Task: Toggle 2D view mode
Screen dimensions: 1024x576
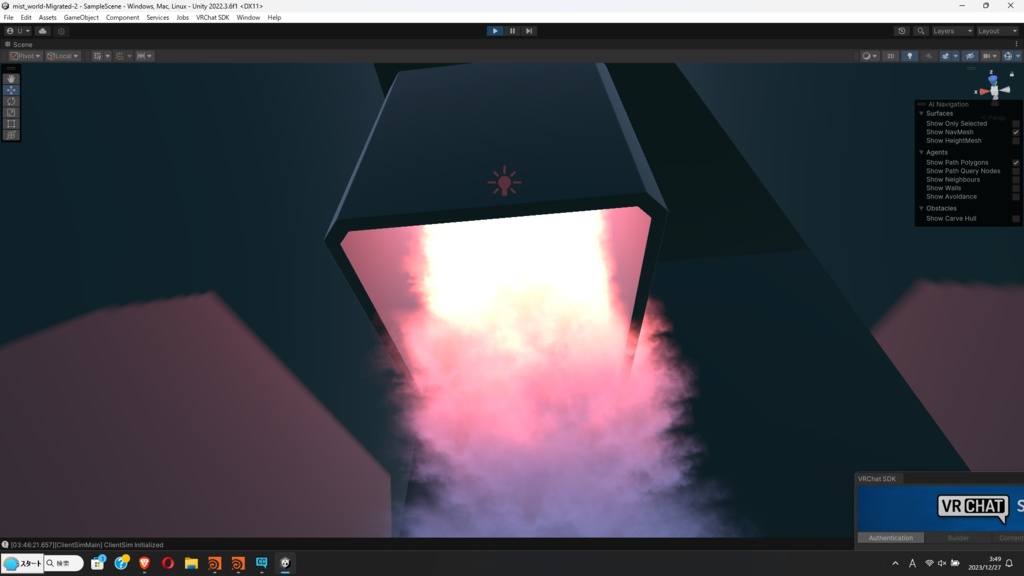Action: (x=890, y=56)
